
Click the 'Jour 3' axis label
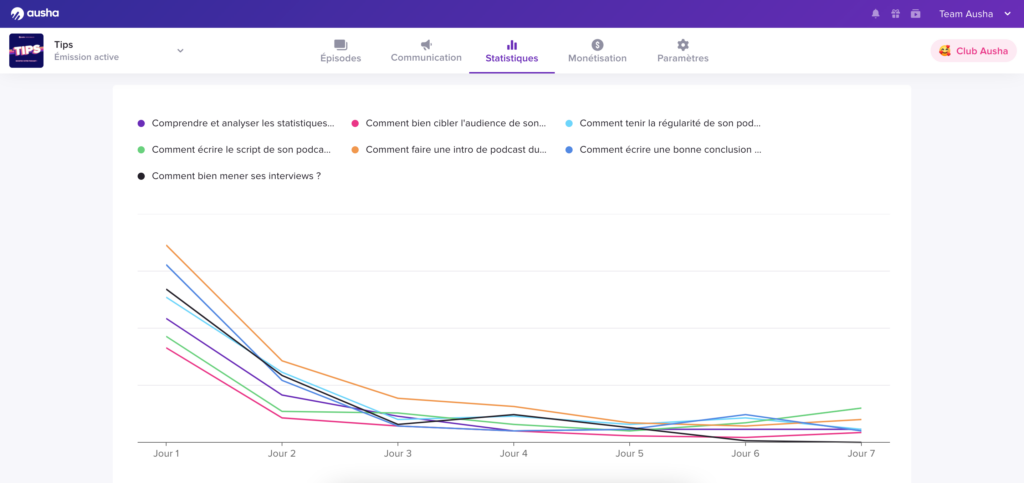pos(398,454)
